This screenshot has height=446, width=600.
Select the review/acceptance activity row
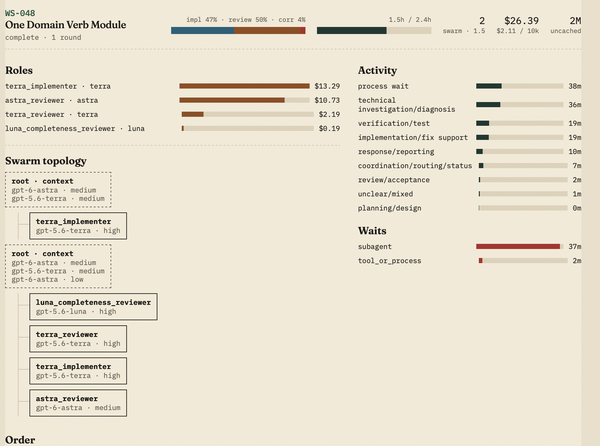point(470,180)
